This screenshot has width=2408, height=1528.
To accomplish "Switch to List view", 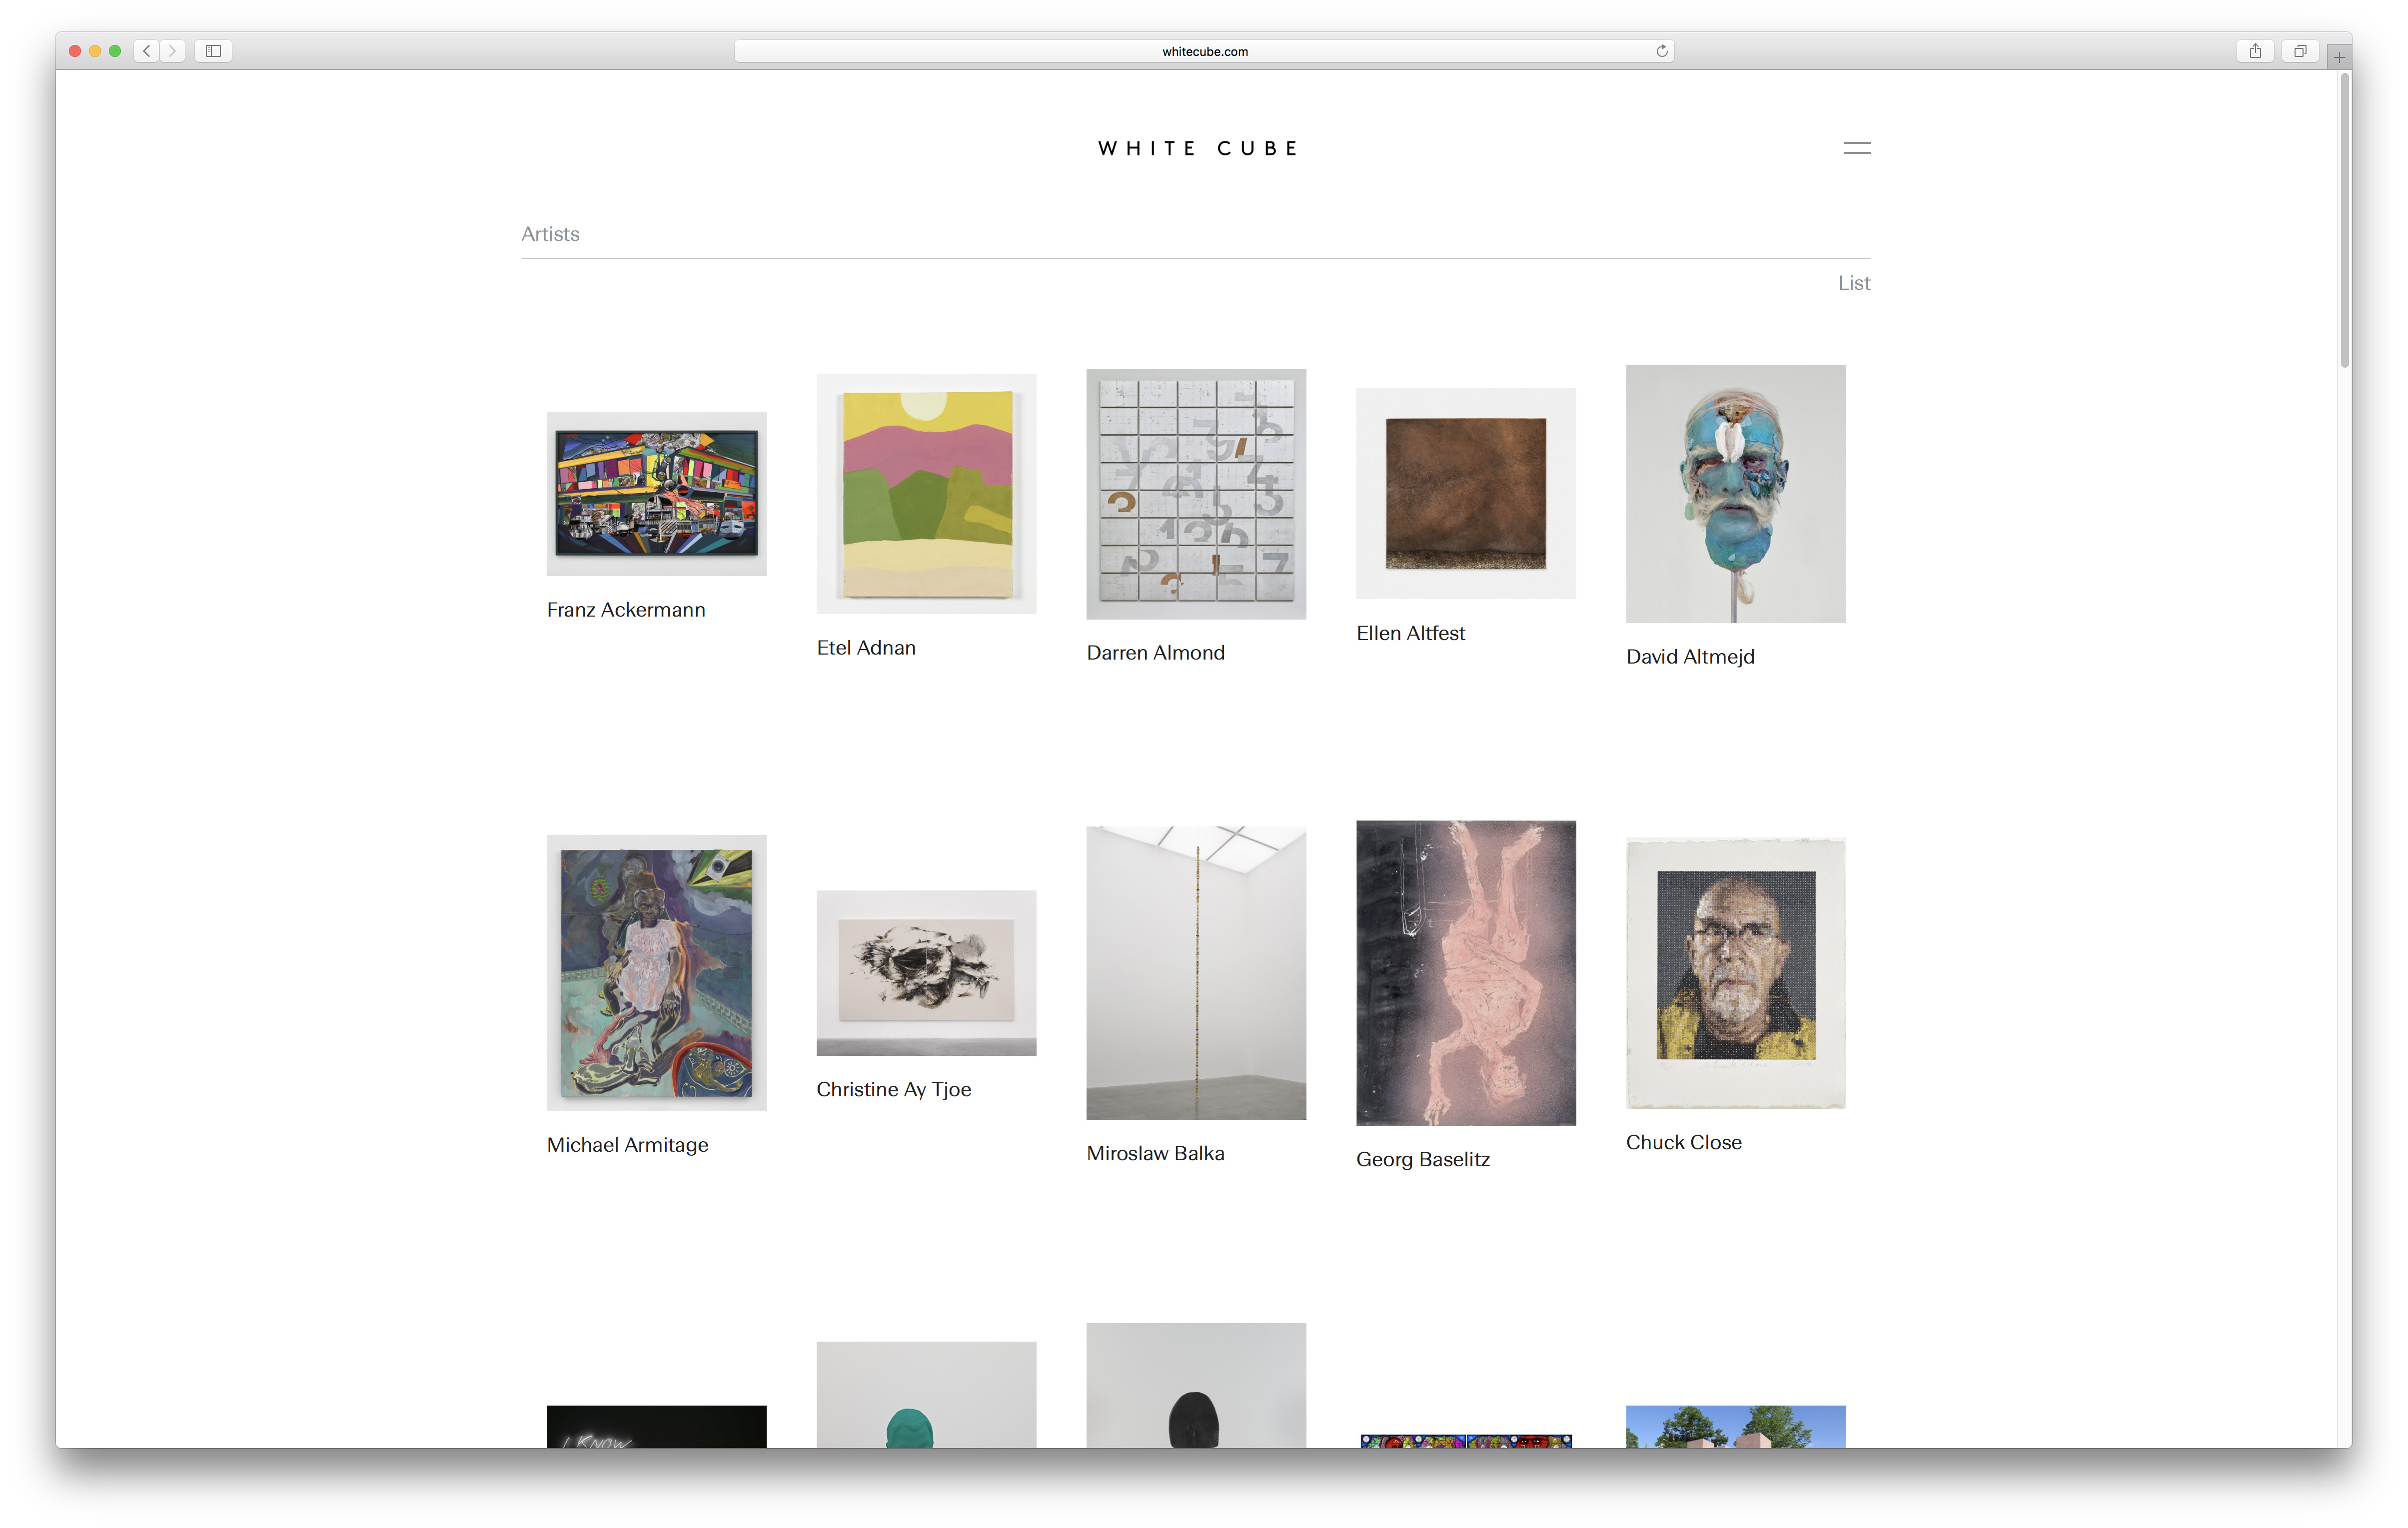I will (1853, 283).
